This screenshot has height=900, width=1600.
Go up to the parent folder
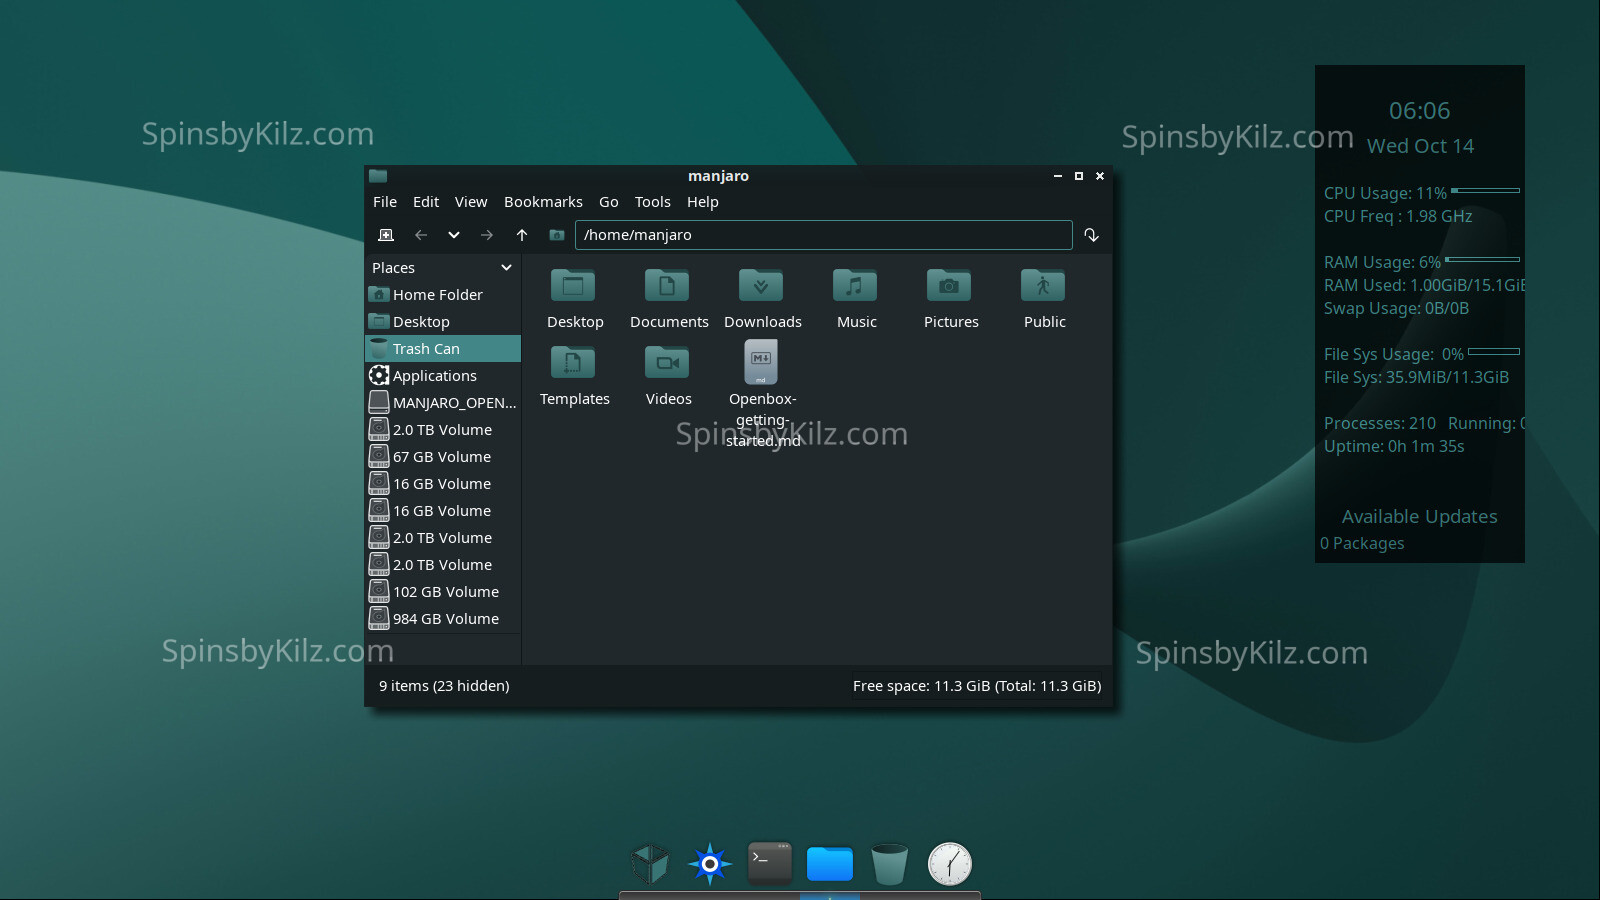522,235
